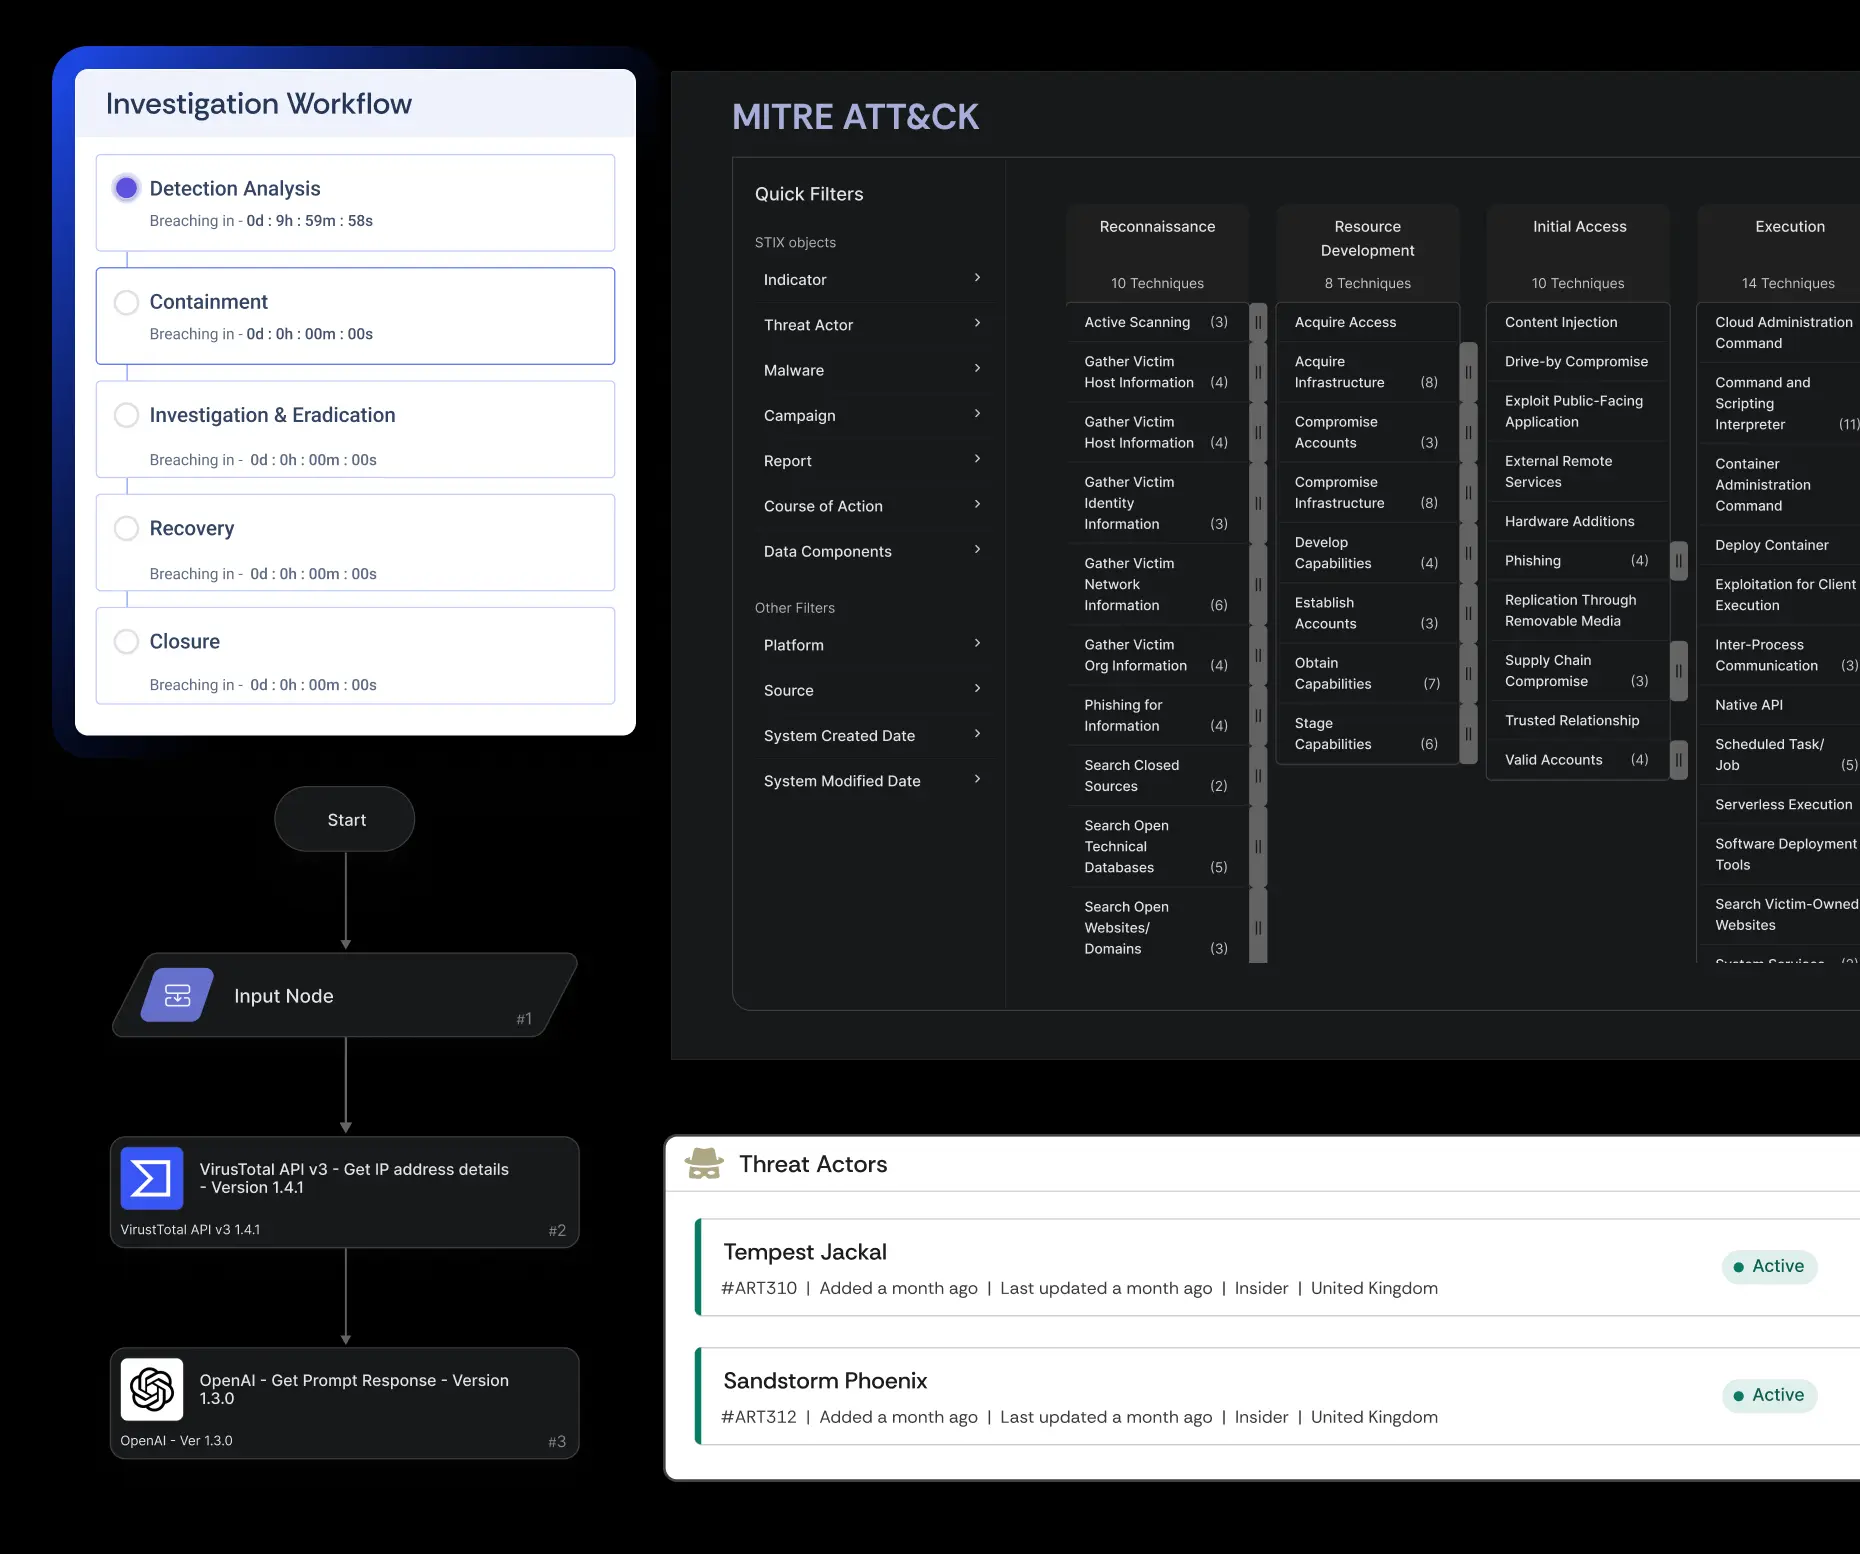Viewport: 1860px width, 1554px height.
Task: Click the Active status dot for Sandstorm Phoenix
Action: (1741, 1396)
